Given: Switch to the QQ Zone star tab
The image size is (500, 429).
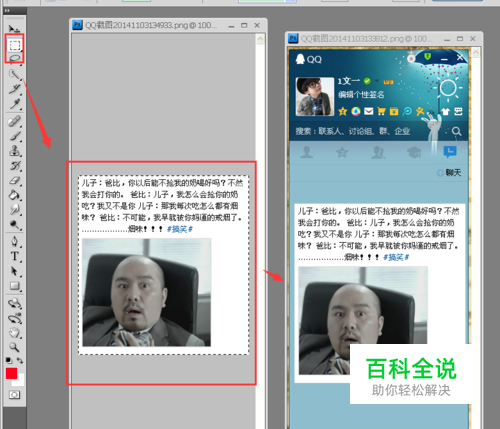Looking at the screenshot, I should click(342, 152).
